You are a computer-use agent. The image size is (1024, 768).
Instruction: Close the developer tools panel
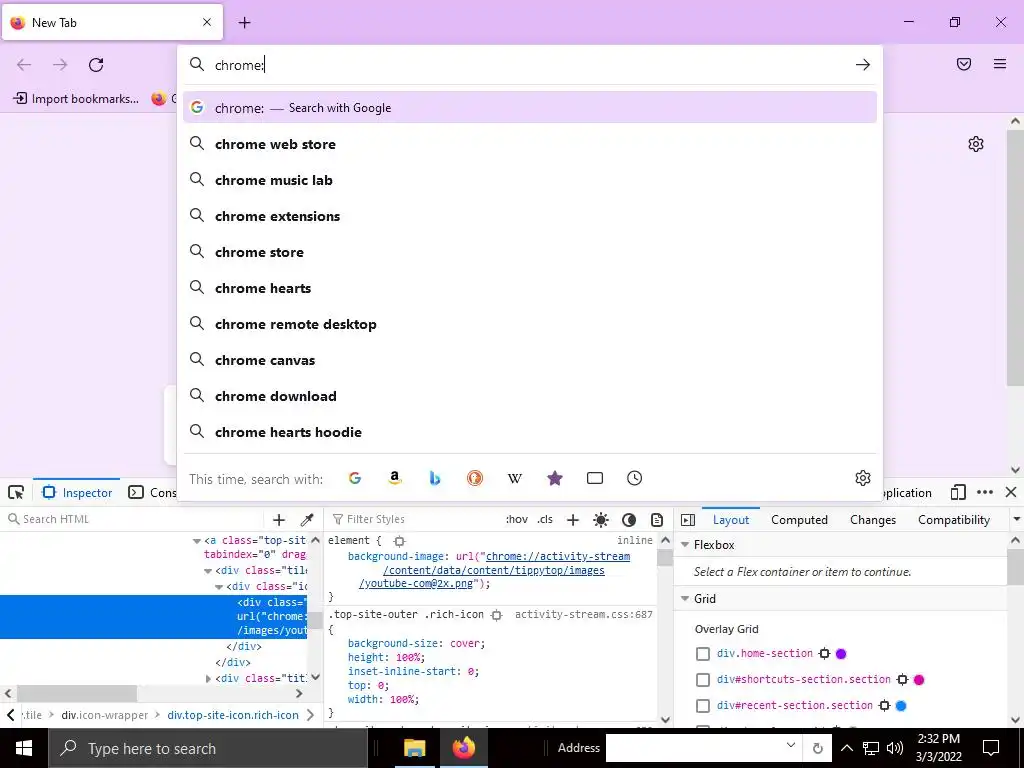coord(1011,492)
